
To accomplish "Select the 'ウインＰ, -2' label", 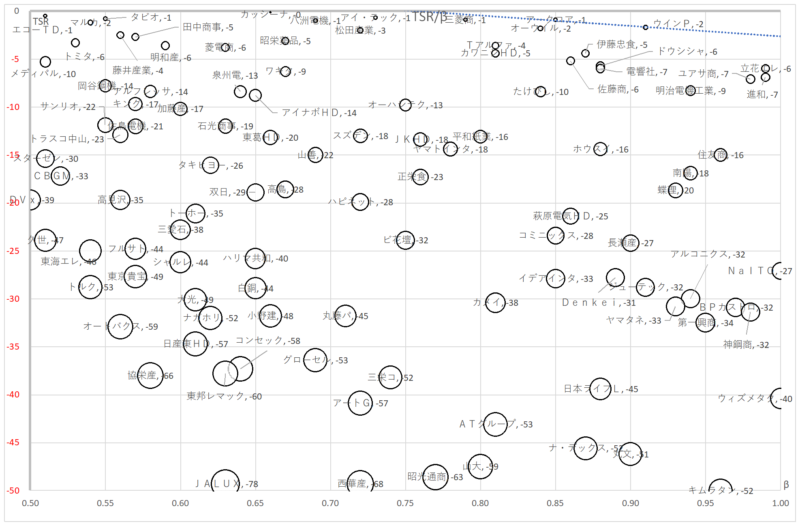I will point(678,24).
